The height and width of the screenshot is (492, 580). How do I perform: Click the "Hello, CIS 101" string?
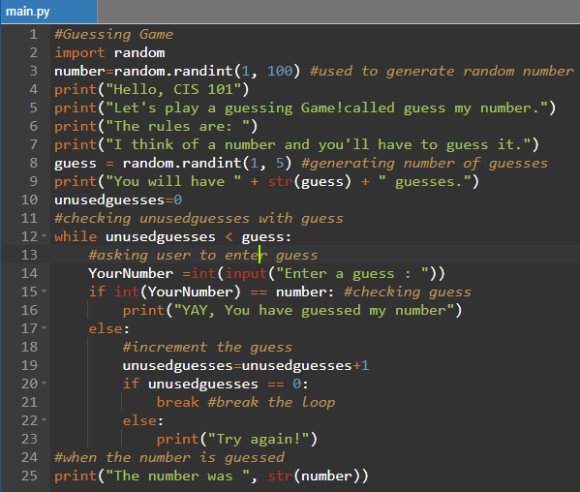click(173, 90)
